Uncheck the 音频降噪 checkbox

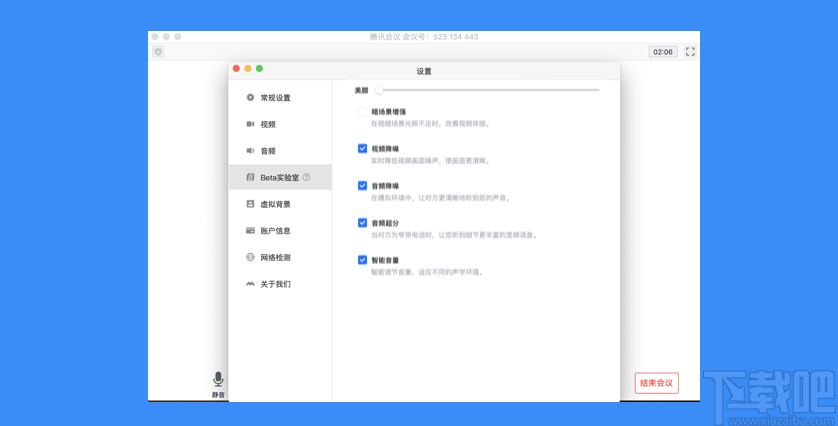[362, 185]
